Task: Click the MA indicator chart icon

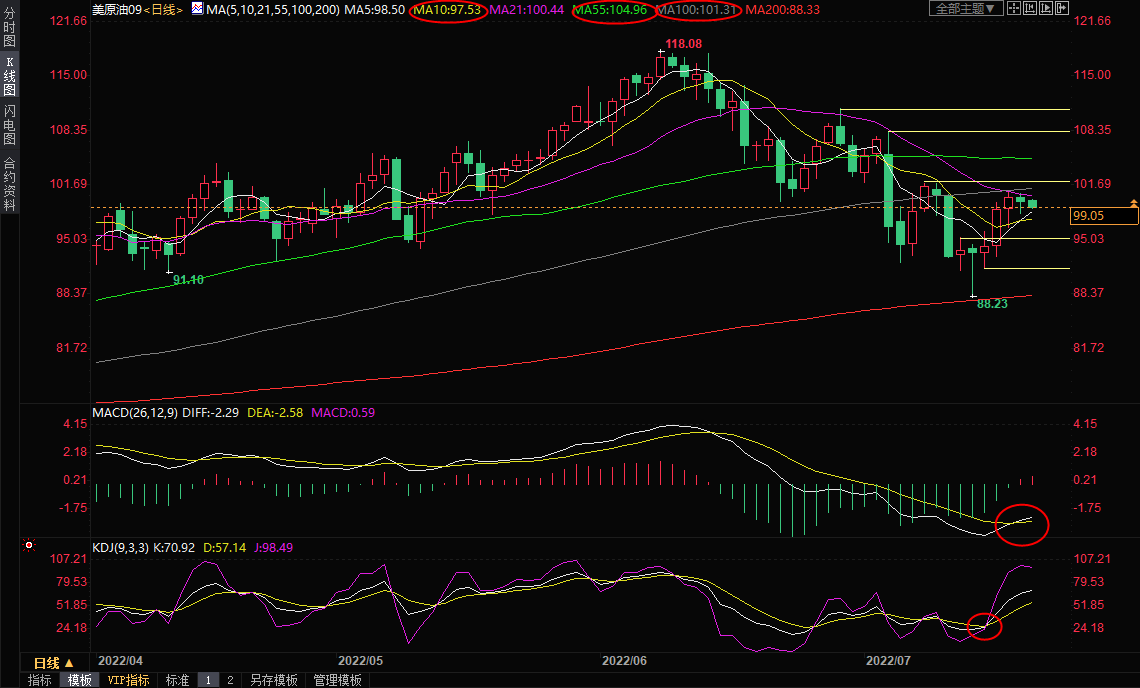Action: 197,9
